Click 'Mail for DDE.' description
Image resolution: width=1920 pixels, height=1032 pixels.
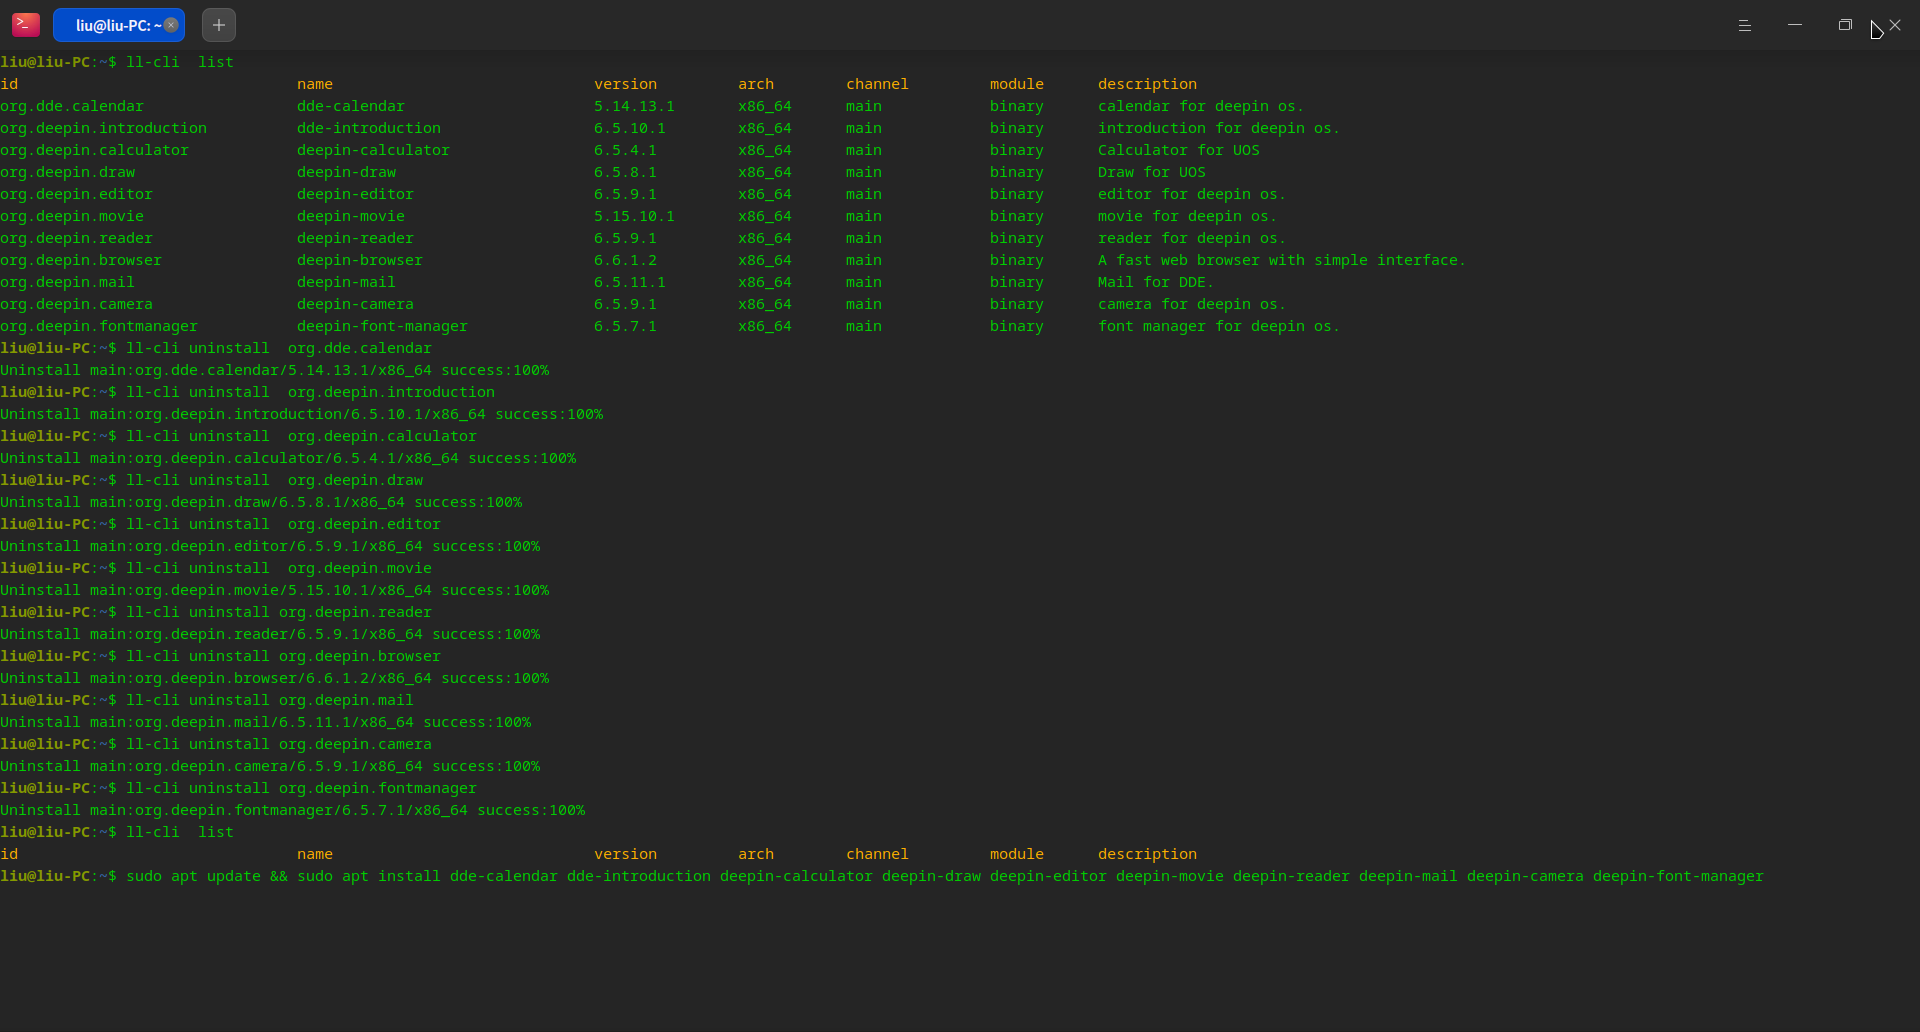pos(1156,282)
